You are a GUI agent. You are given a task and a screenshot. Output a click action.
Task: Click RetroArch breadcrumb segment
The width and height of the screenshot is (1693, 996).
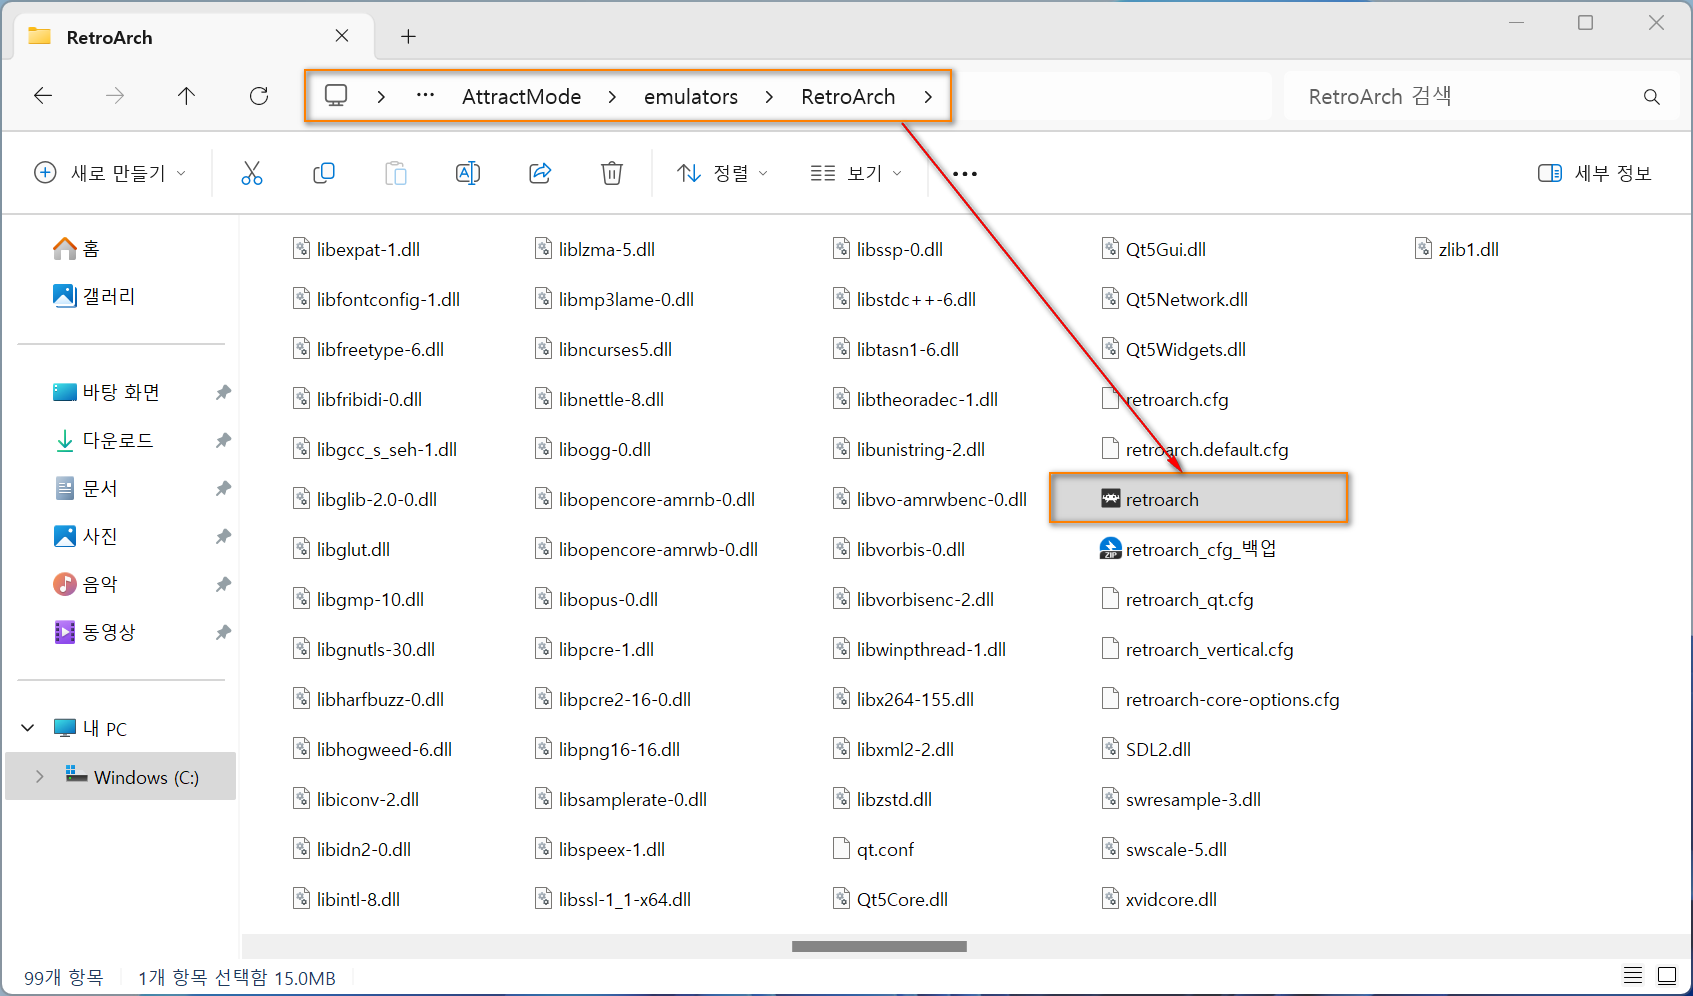848,97
